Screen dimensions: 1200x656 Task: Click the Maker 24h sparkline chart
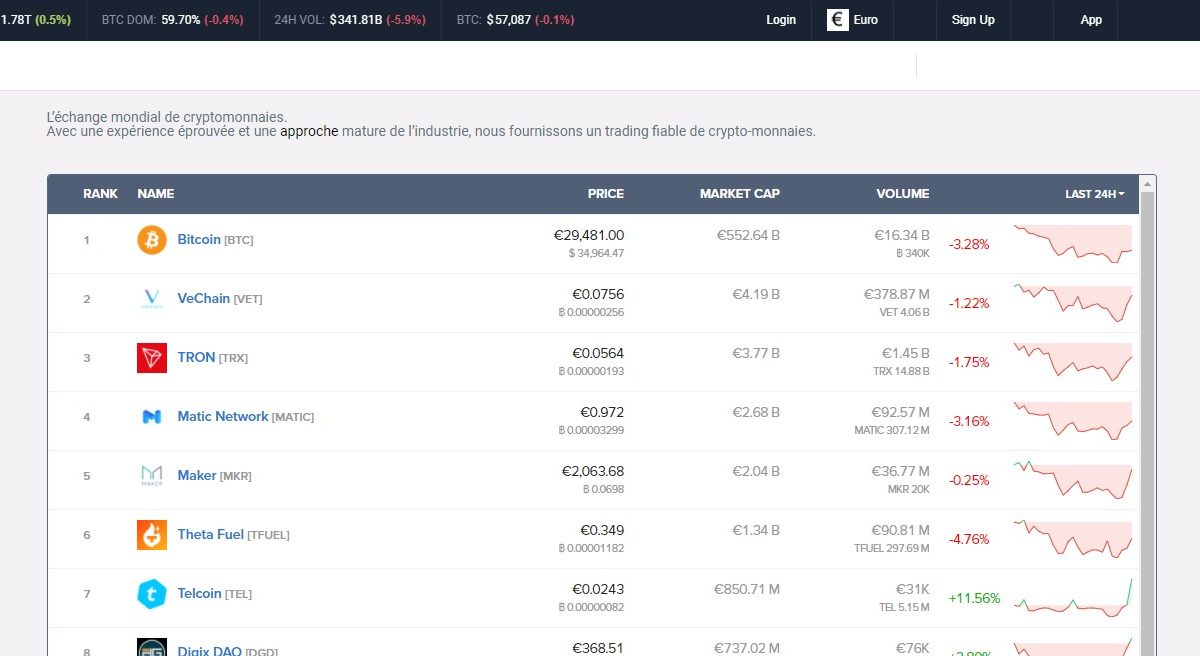click(x=1073, y=479)
